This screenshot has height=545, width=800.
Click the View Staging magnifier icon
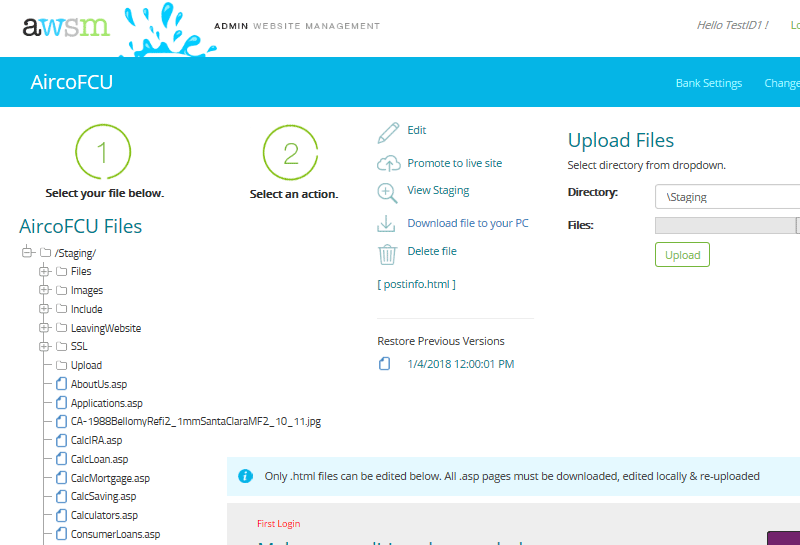coord(388,193)
